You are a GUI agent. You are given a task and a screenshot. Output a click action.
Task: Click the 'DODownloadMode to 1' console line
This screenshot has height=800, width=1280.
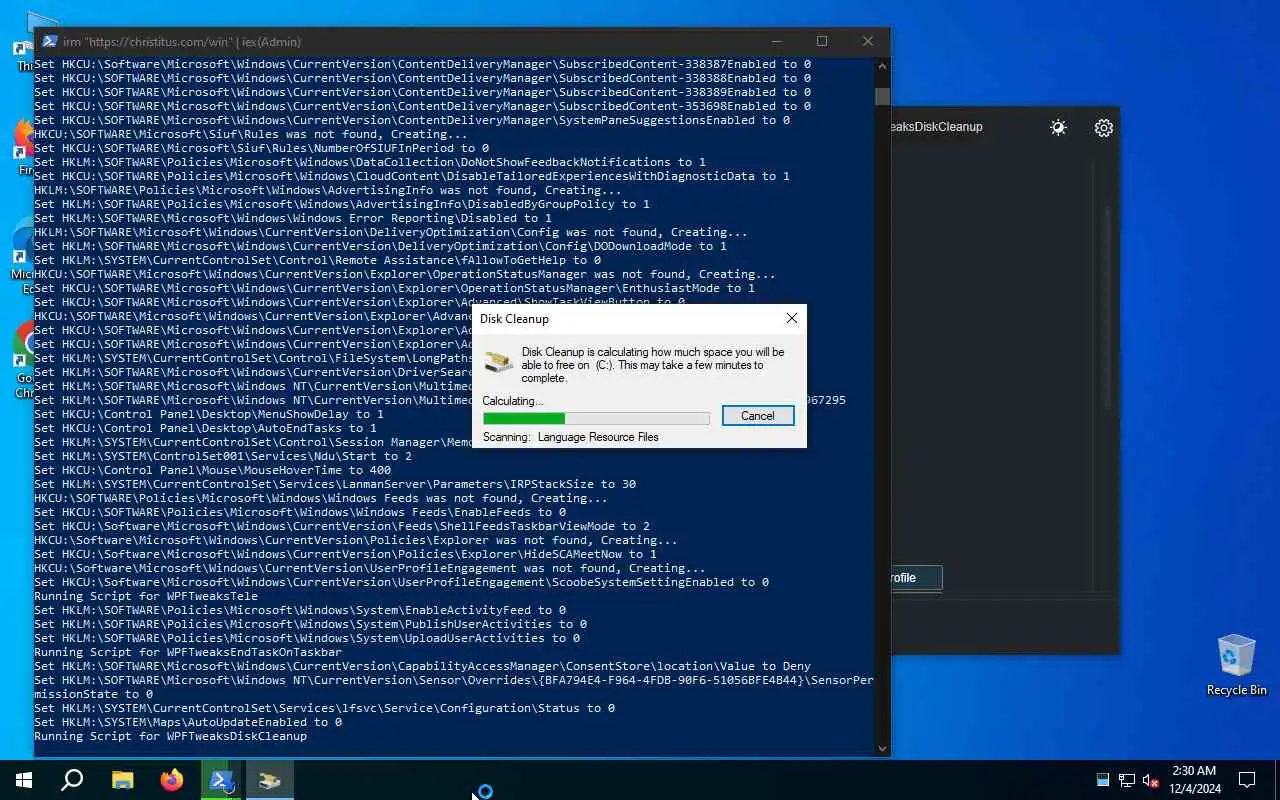point(380,246)
